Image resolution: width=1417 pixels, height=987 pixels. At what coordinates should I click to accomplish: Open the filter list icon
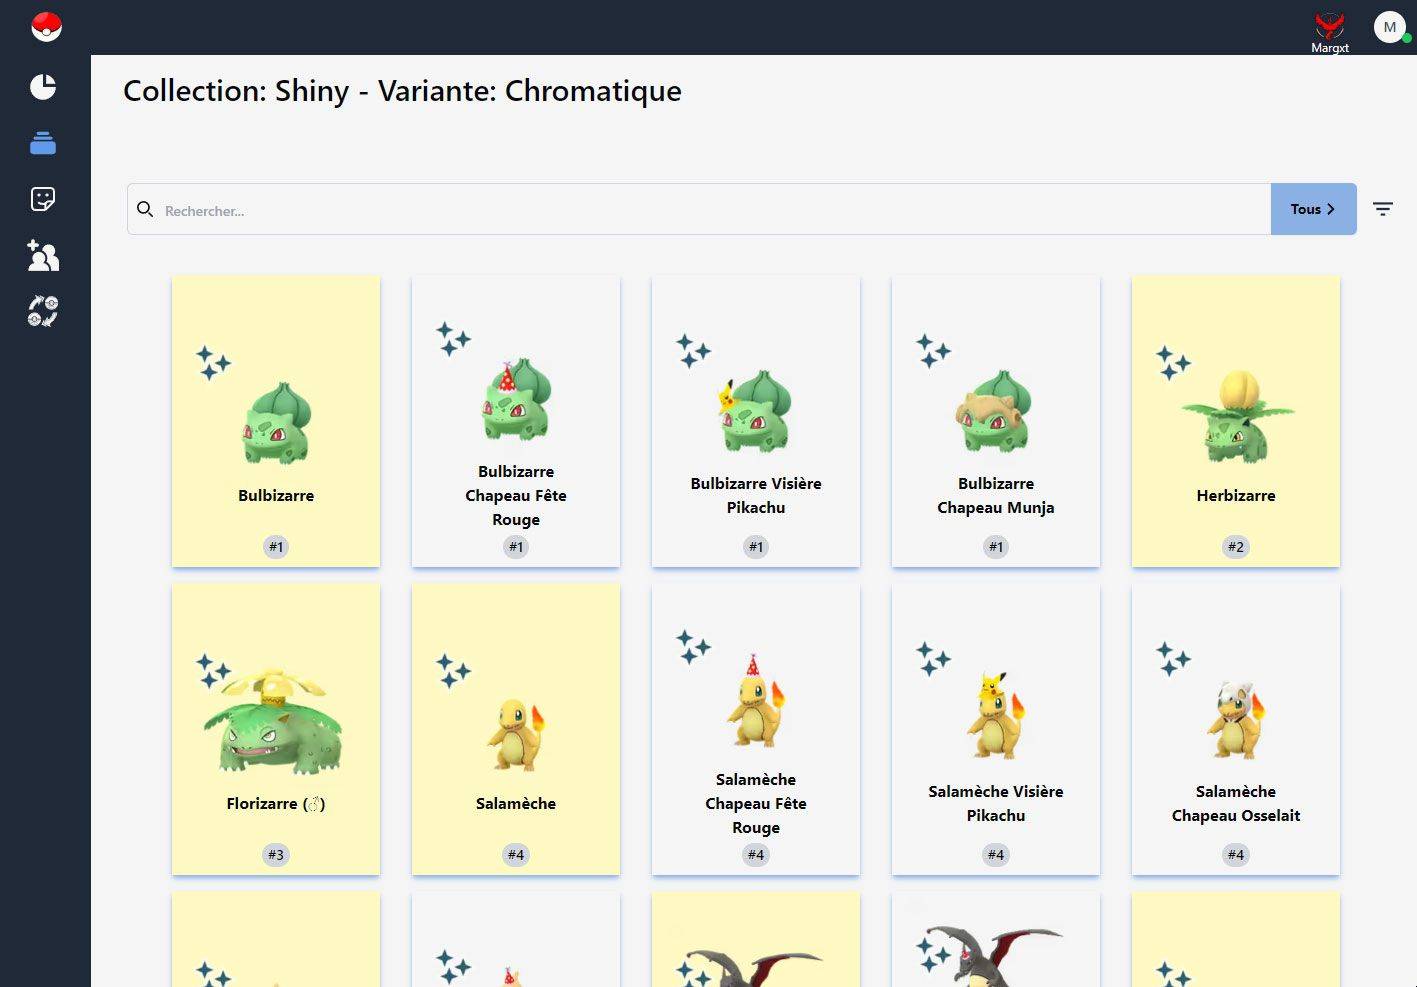point(1383,209)
